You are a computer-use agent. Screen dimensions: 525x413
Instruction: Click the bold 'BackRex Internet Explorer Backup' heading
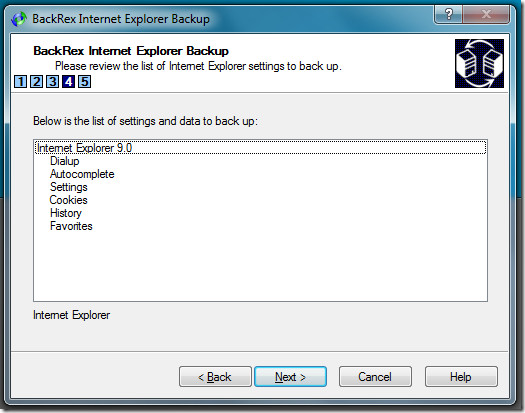(131, 51)
